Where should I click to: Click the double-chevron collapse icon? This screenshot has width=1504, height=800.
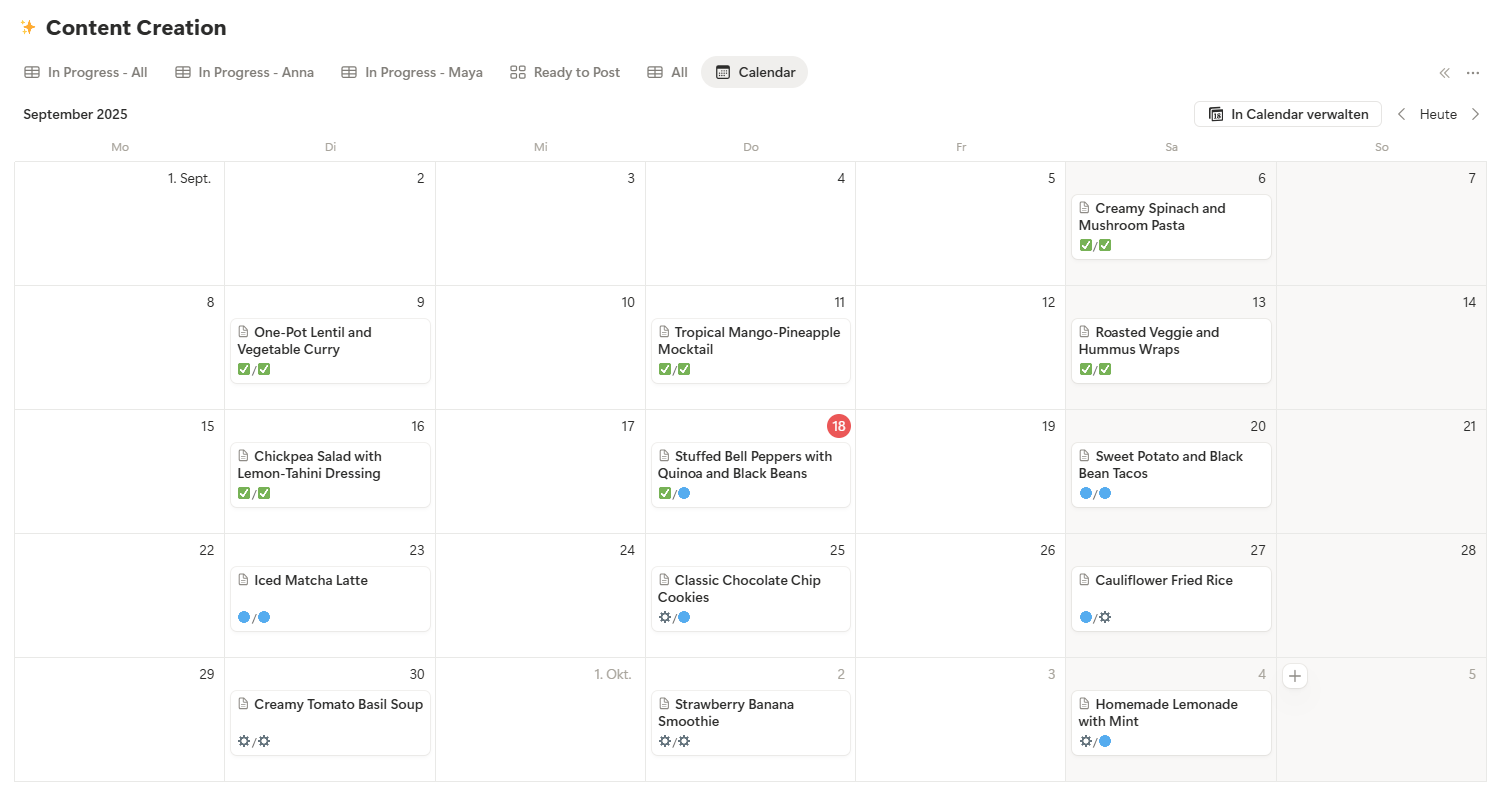[1444, 72]
